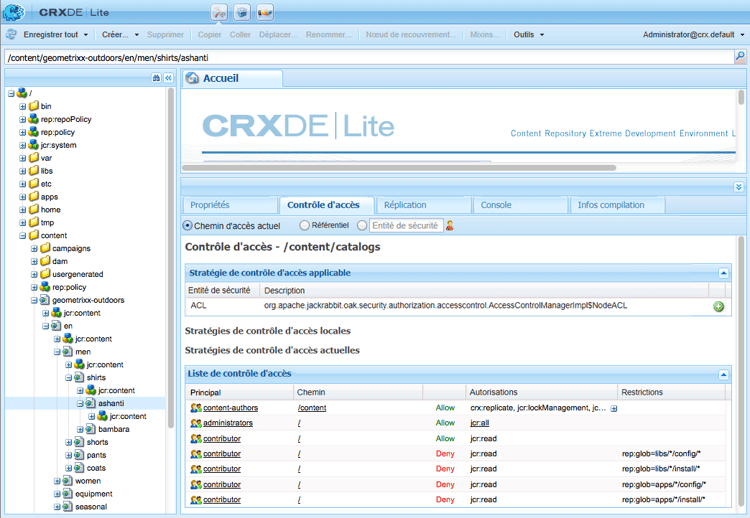Image resolution: width=750 pixels, height=518 pixels.
Task: Open the Outils dropdown menu
Action: (529, 34)
